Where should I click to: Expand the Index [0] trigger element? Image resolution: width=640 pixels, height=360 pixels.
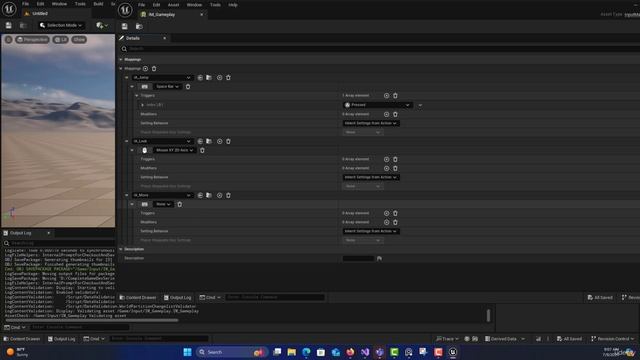coord(142,105)
